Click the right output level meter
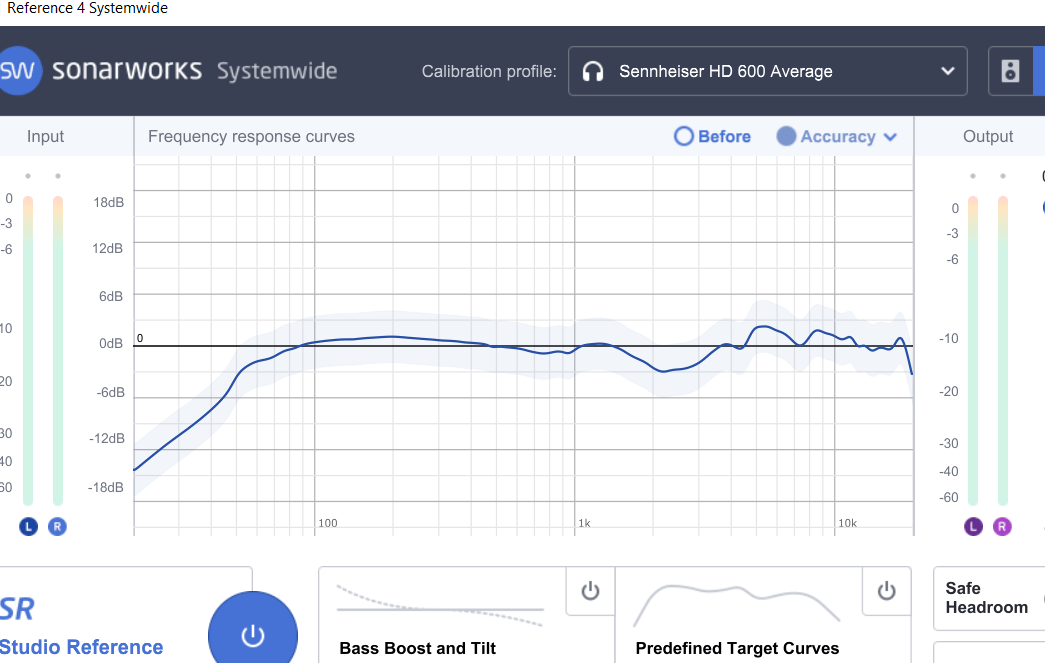This screenshot has height=663, width=1045. pyautogui.click(x=1003, y=350)
